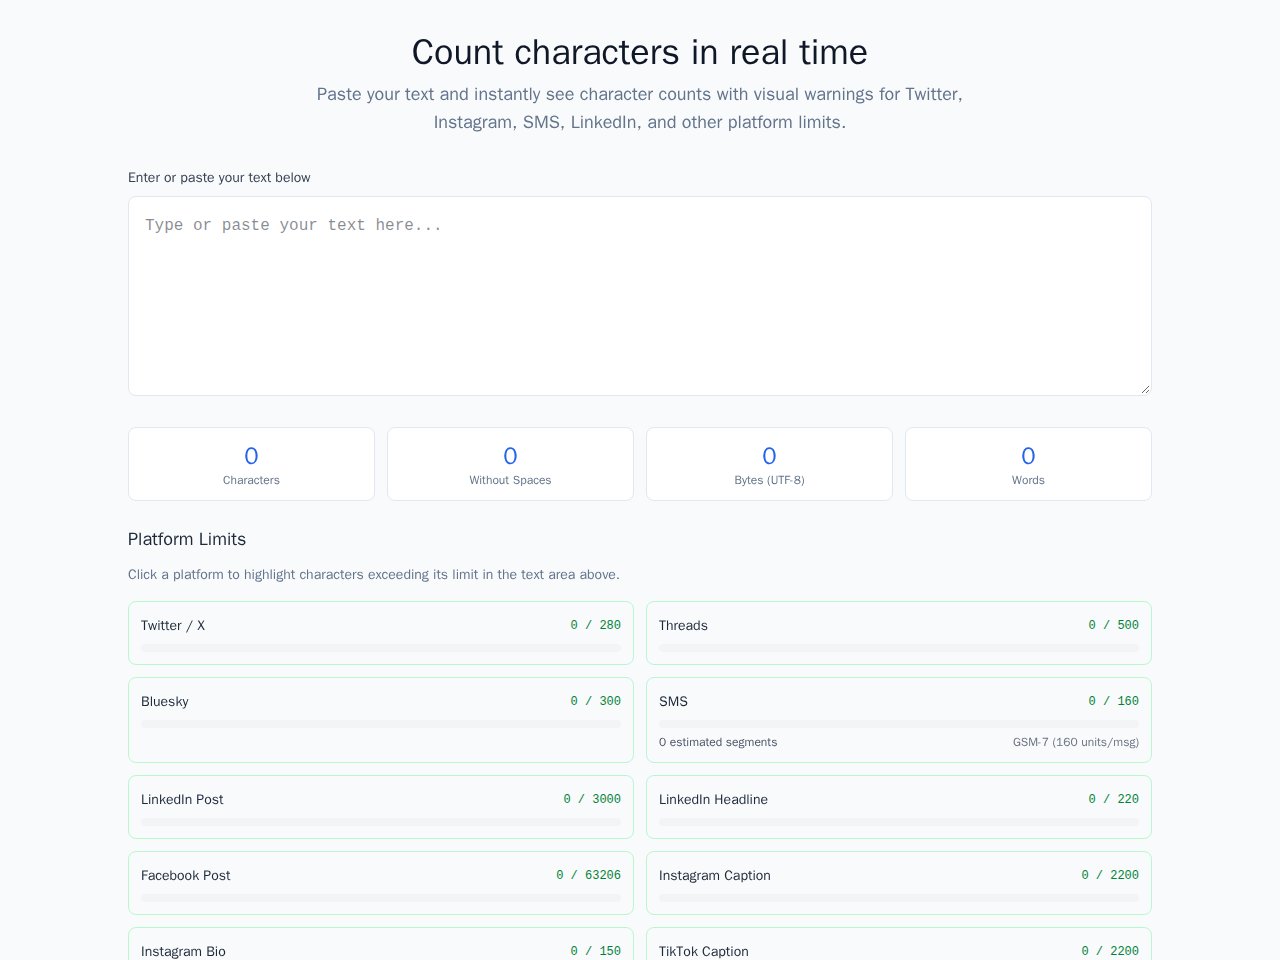1280x960 pixels.
Task: Select the Twitter / X platform card
Action: (x=381, y=633)
